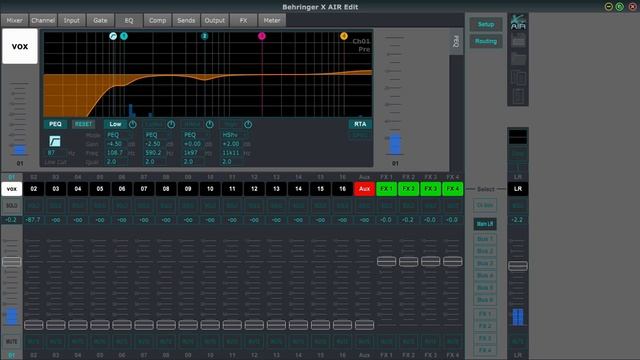Toggle the Bus 2 select button
Screen dimensions: 640x360
(x=485, y=251)
